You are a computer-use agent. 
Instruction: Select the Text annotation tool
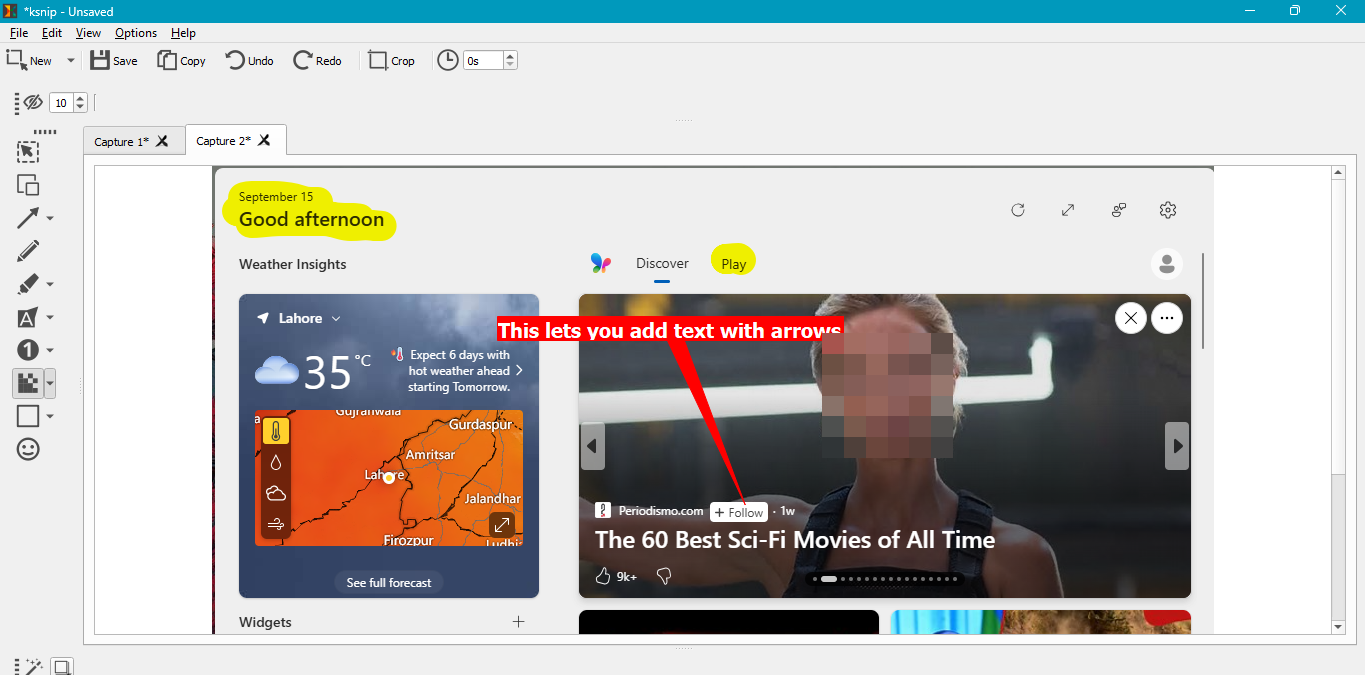(28, 317)
